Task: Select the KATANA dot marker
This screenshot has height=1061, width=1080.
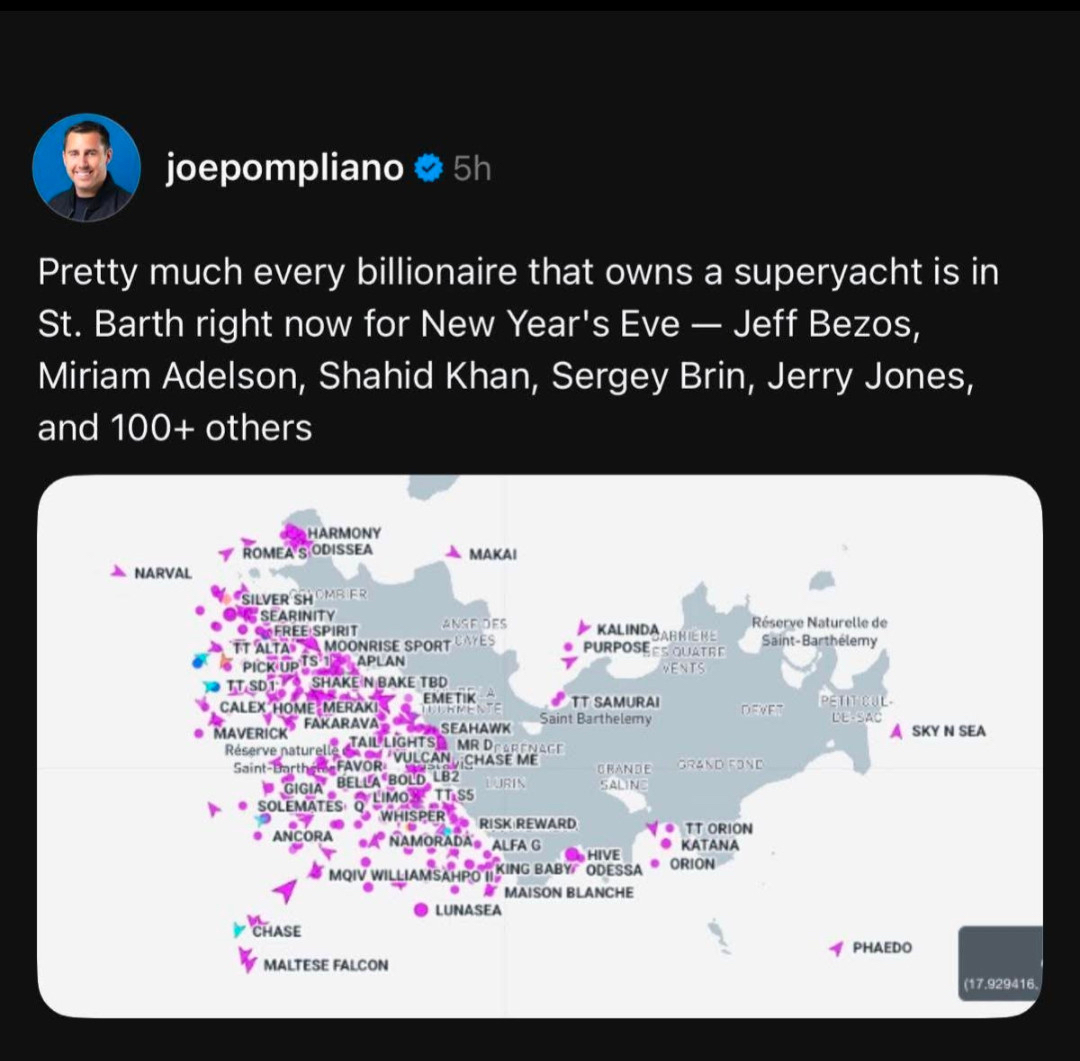Action: pyautogui.click(x=666, y=845)
